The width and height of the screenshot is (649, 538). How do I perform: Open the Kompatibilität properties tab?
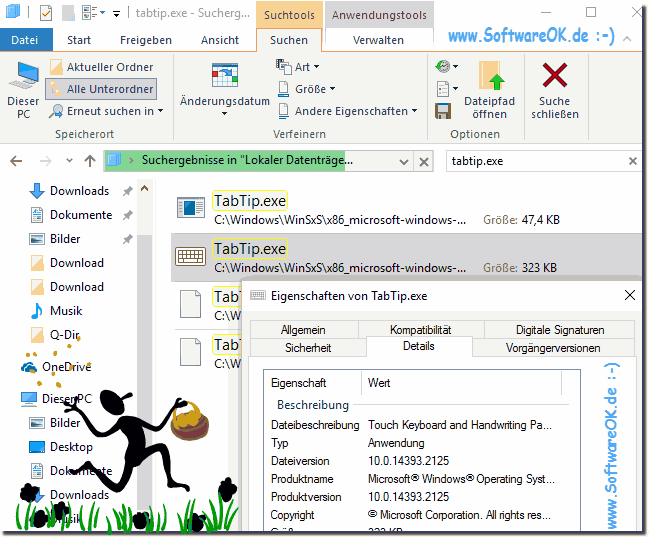[421, 330]
